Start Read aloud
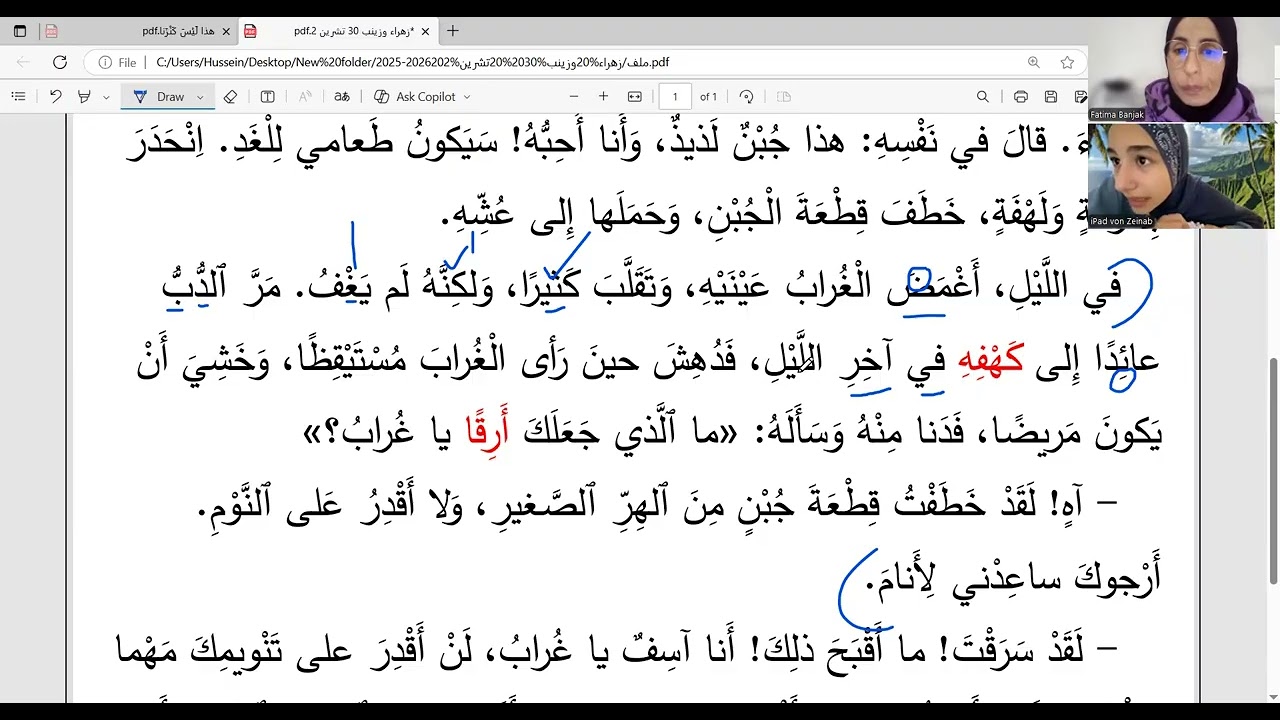 (305, 97)
